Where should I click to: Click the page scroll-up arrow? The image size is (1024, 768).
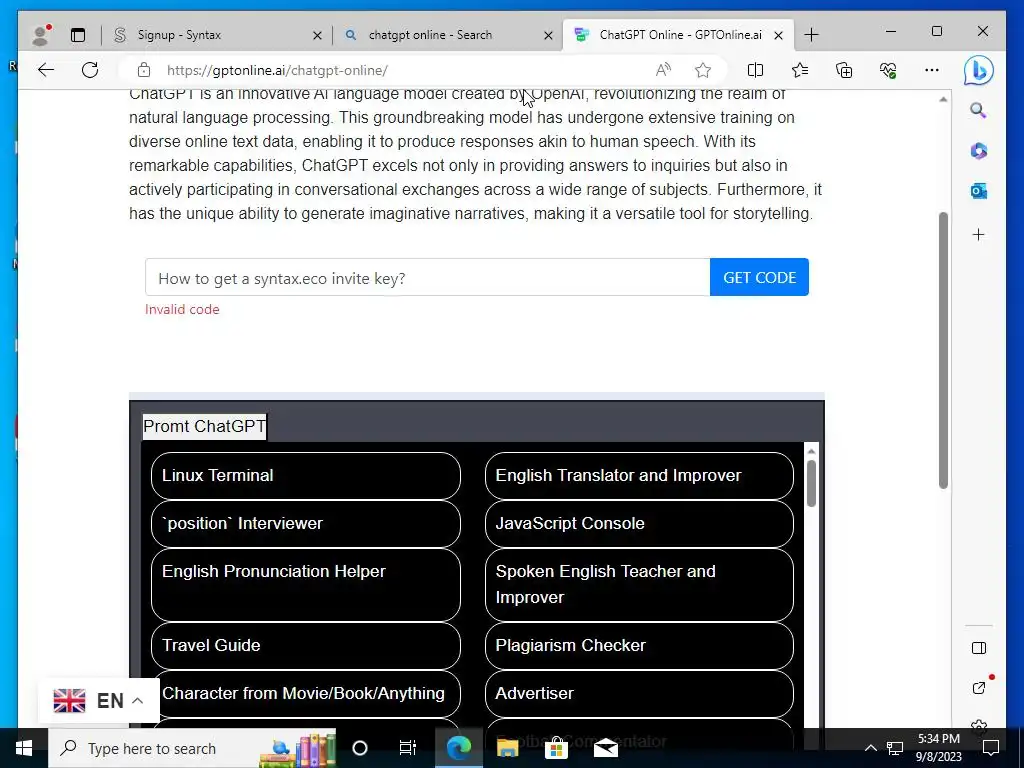point(943,99)
